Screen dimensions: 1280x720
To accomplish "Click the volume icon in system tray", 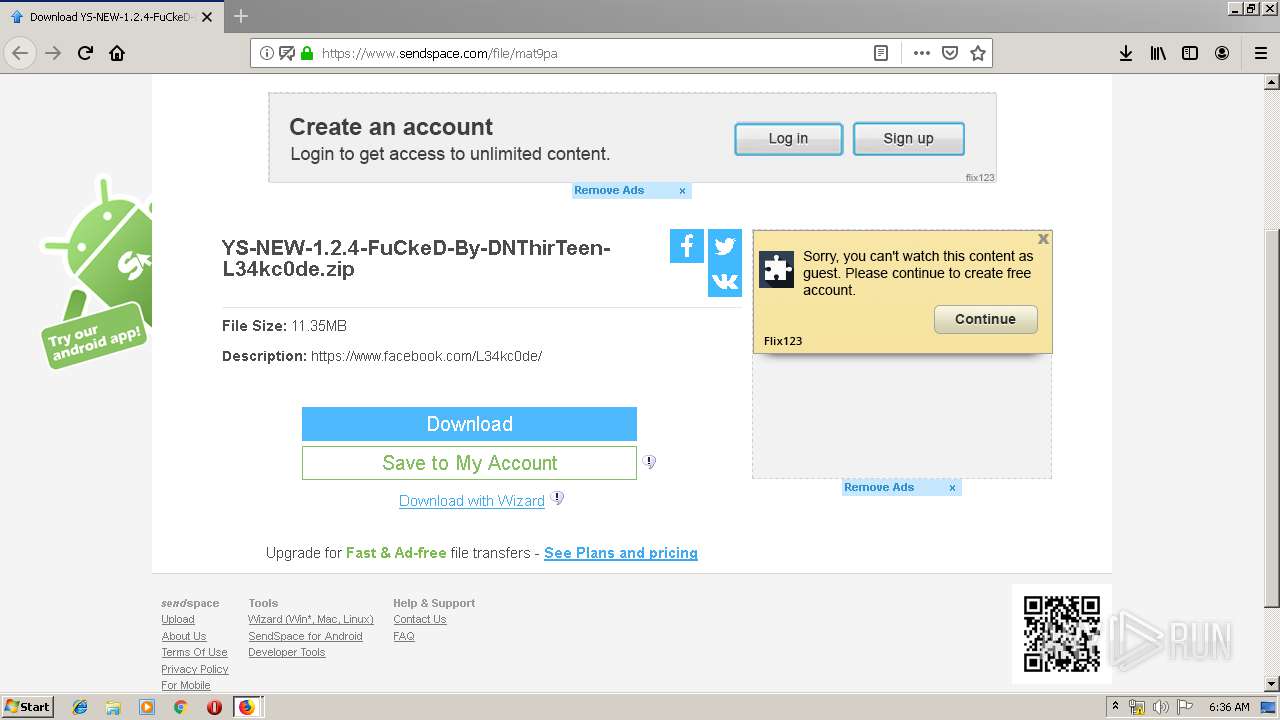I will pos(1160,707).
